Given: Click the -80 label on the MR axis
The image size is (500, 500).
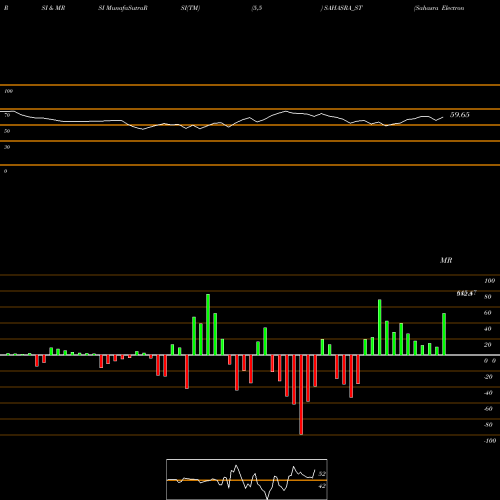Looking at the screenshot, I should (488, 425).
